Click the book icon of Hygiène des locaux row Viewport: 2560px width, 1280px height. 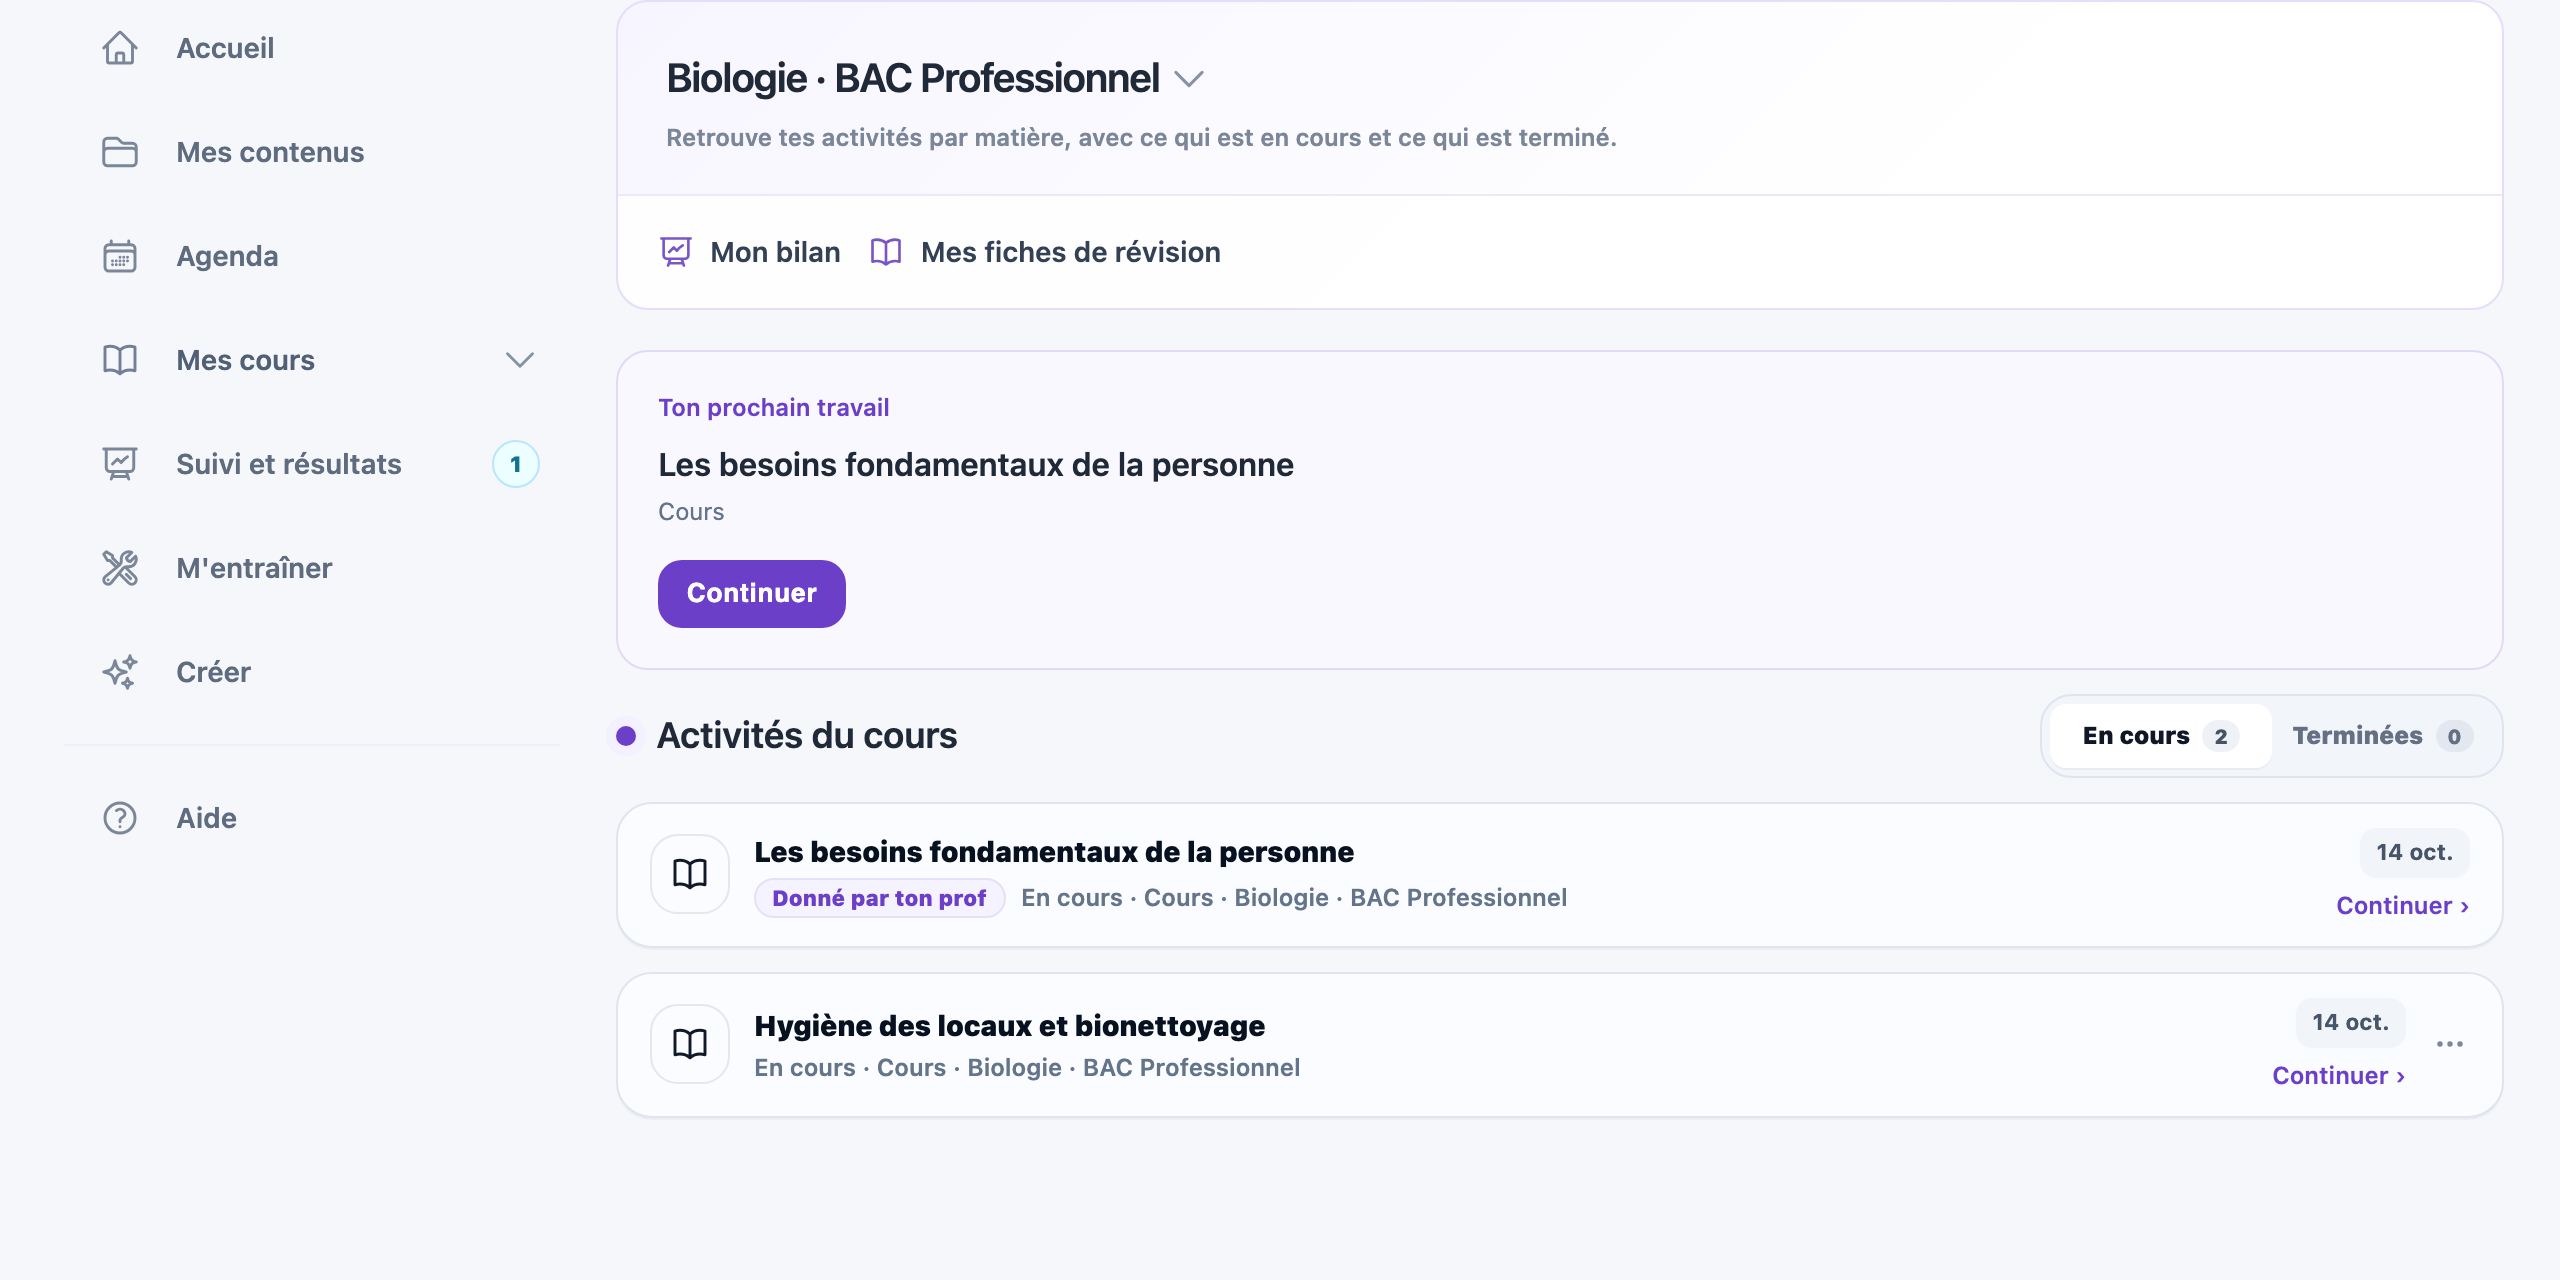[690, 1044]
